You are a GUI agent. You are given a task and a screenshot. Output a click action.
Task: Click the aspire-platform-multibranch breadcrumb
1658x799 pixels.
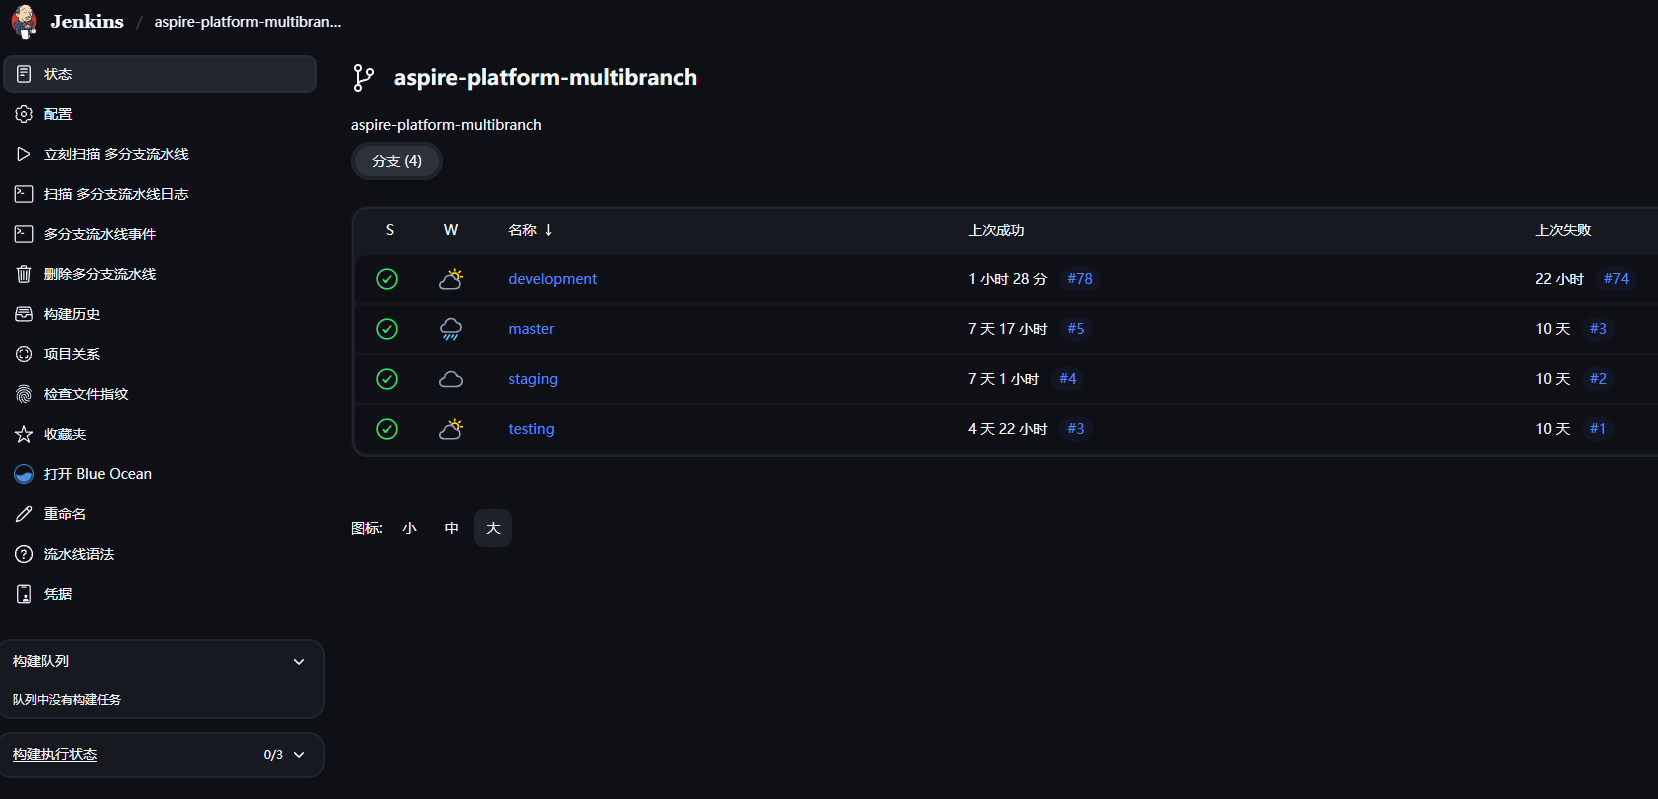(248, 22)
